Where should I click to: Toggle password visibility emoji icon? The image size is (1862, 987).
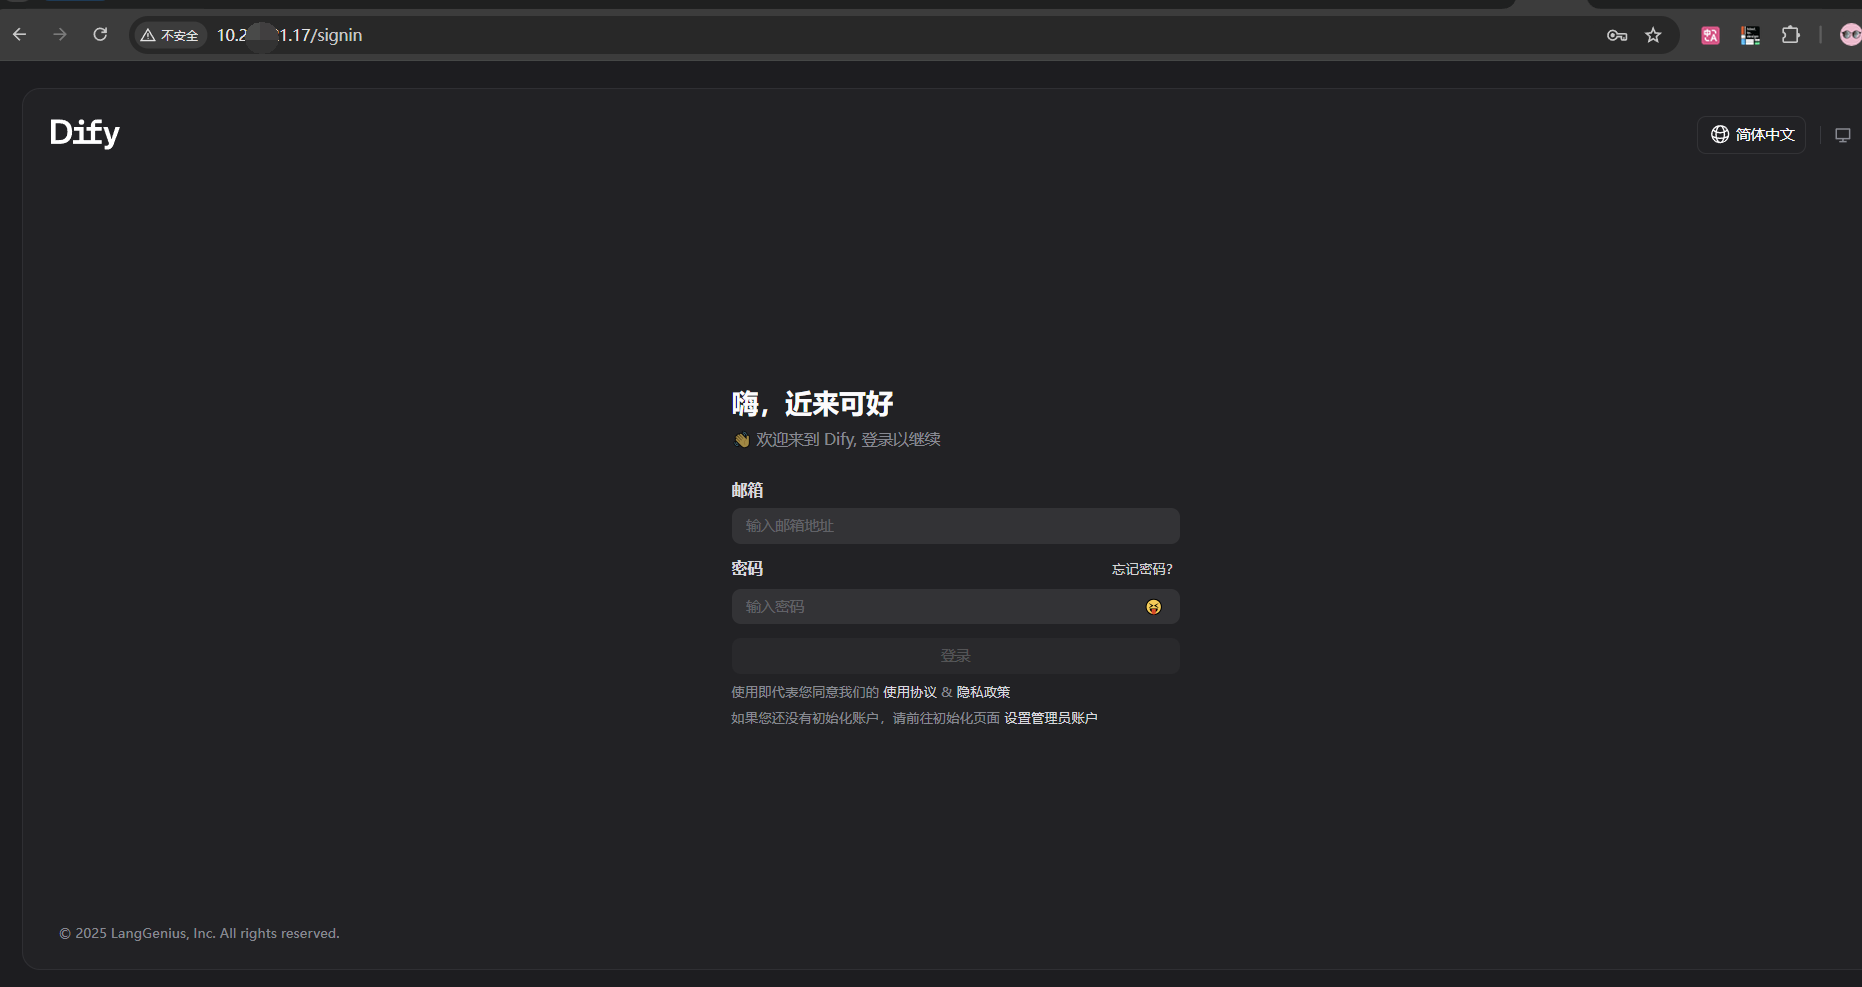point(1154,607)
